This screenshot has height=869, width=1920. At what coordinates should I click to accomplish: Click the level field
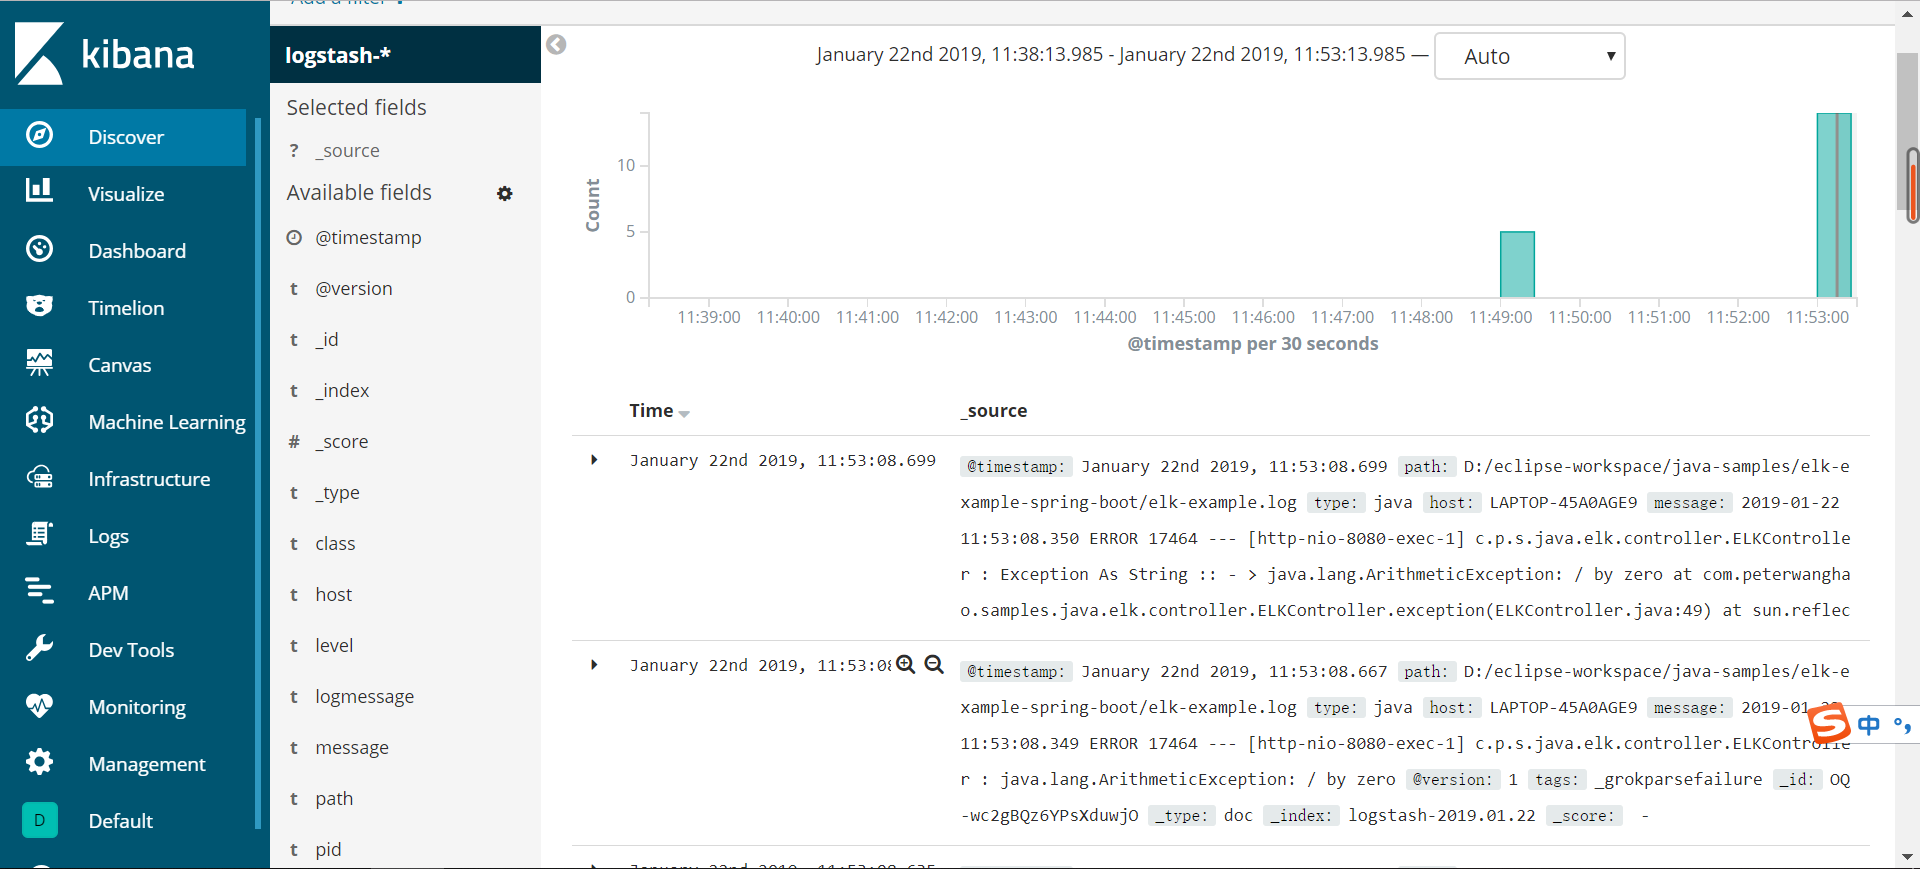(334, 646)
